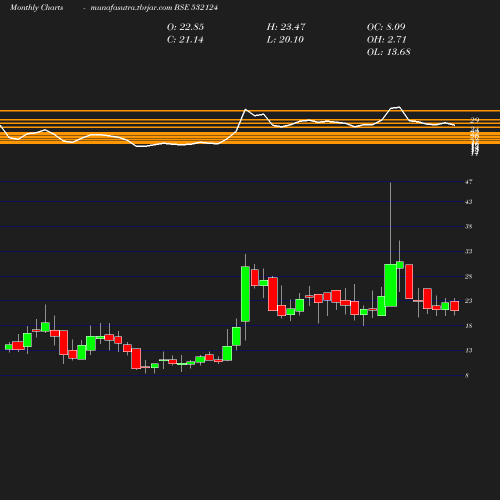This screenshot has width=500, height=500.
Task: Click the price axis label "18"
Action: [469, 326]
